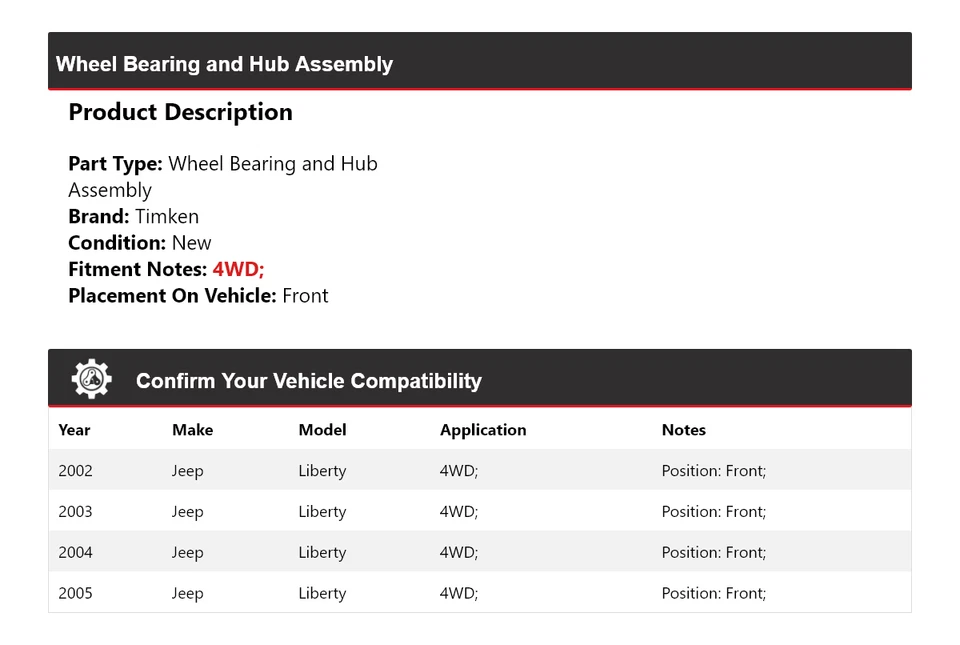Viewport: 960px width, 645px height.
Task: Open the Confirm Your Vehicle Compatibility banner
Action: (x=308, y=381)
